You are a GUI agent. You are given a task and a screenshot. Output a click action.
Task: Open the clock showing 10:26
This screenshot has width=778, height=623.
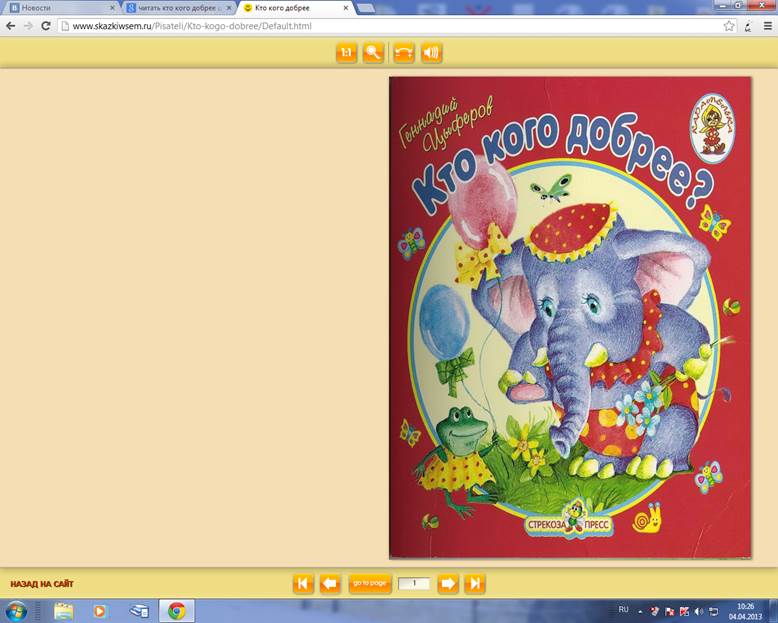pyautogui.click(x=745, y=611)
